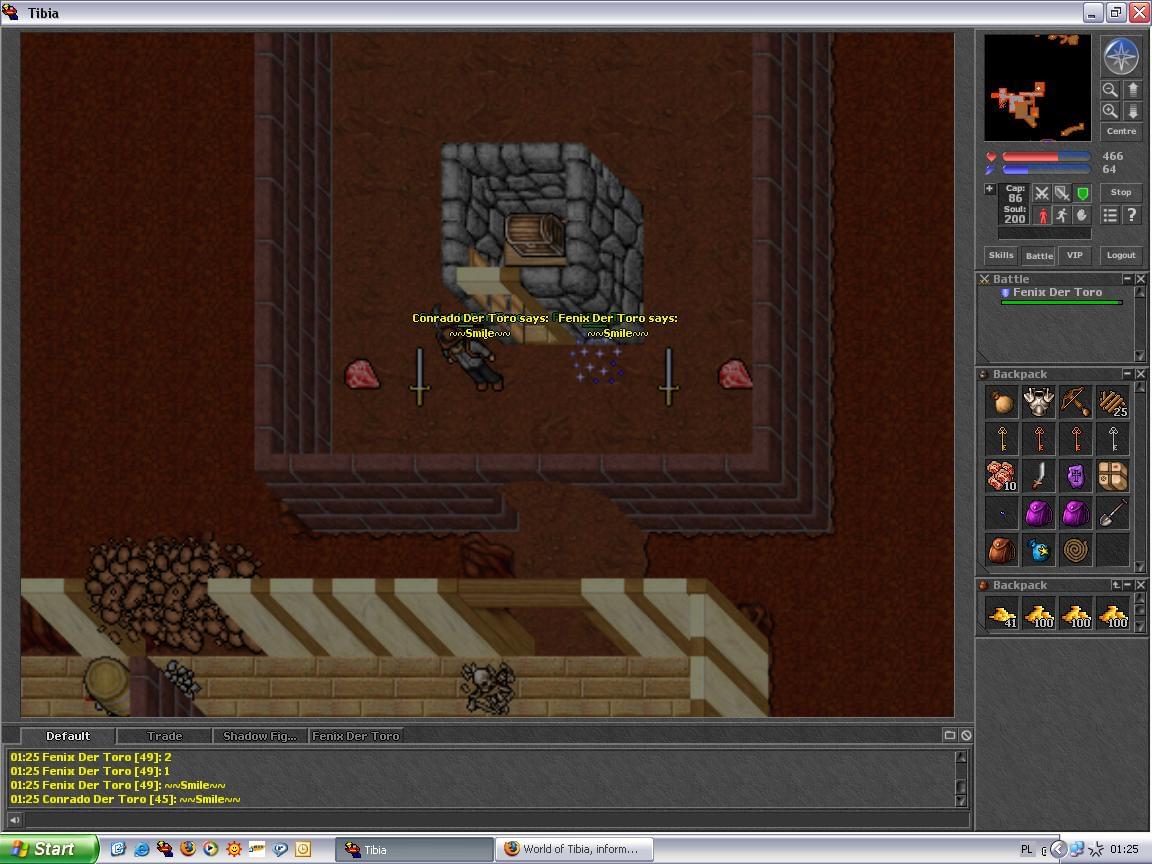The width and height of the screenshot is (1152, 864).
Task: Switch to the Shadow Fig... chat tab
Action: (x=260, y=735)
